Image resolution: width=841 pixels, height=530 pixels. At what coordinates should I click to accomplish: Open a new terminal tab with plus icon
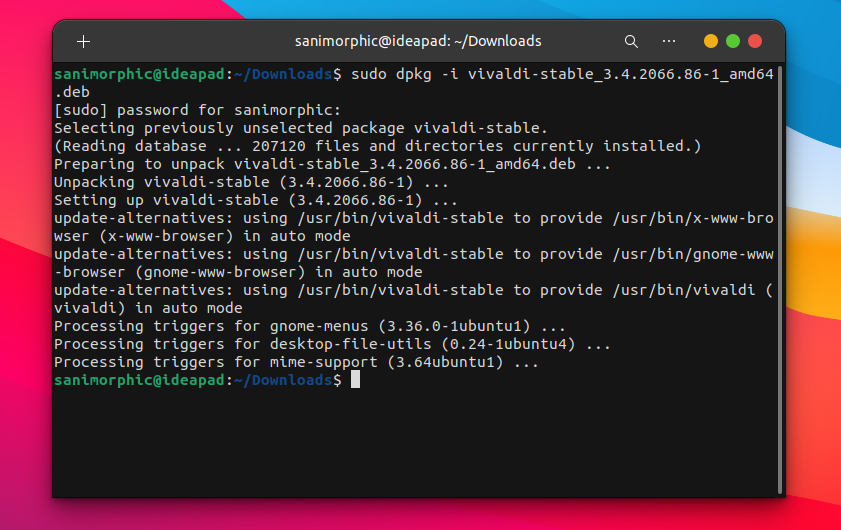pyautogui.click(x=83, y=41)
